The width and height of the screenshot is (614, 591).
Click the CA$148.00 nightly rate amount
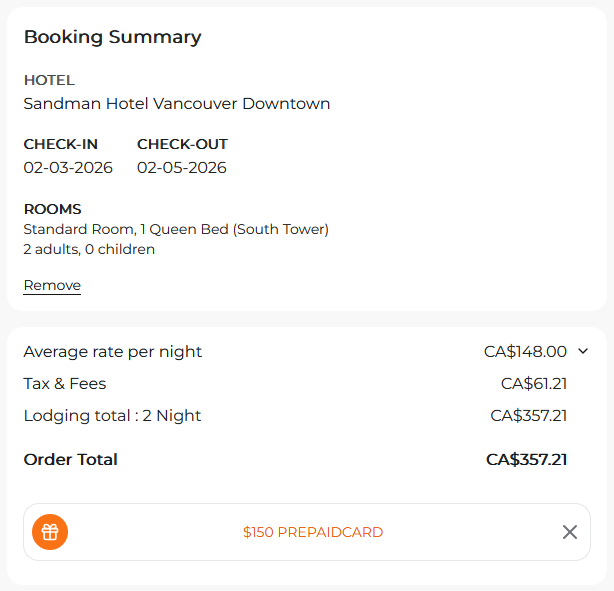(x=525, y=352)
